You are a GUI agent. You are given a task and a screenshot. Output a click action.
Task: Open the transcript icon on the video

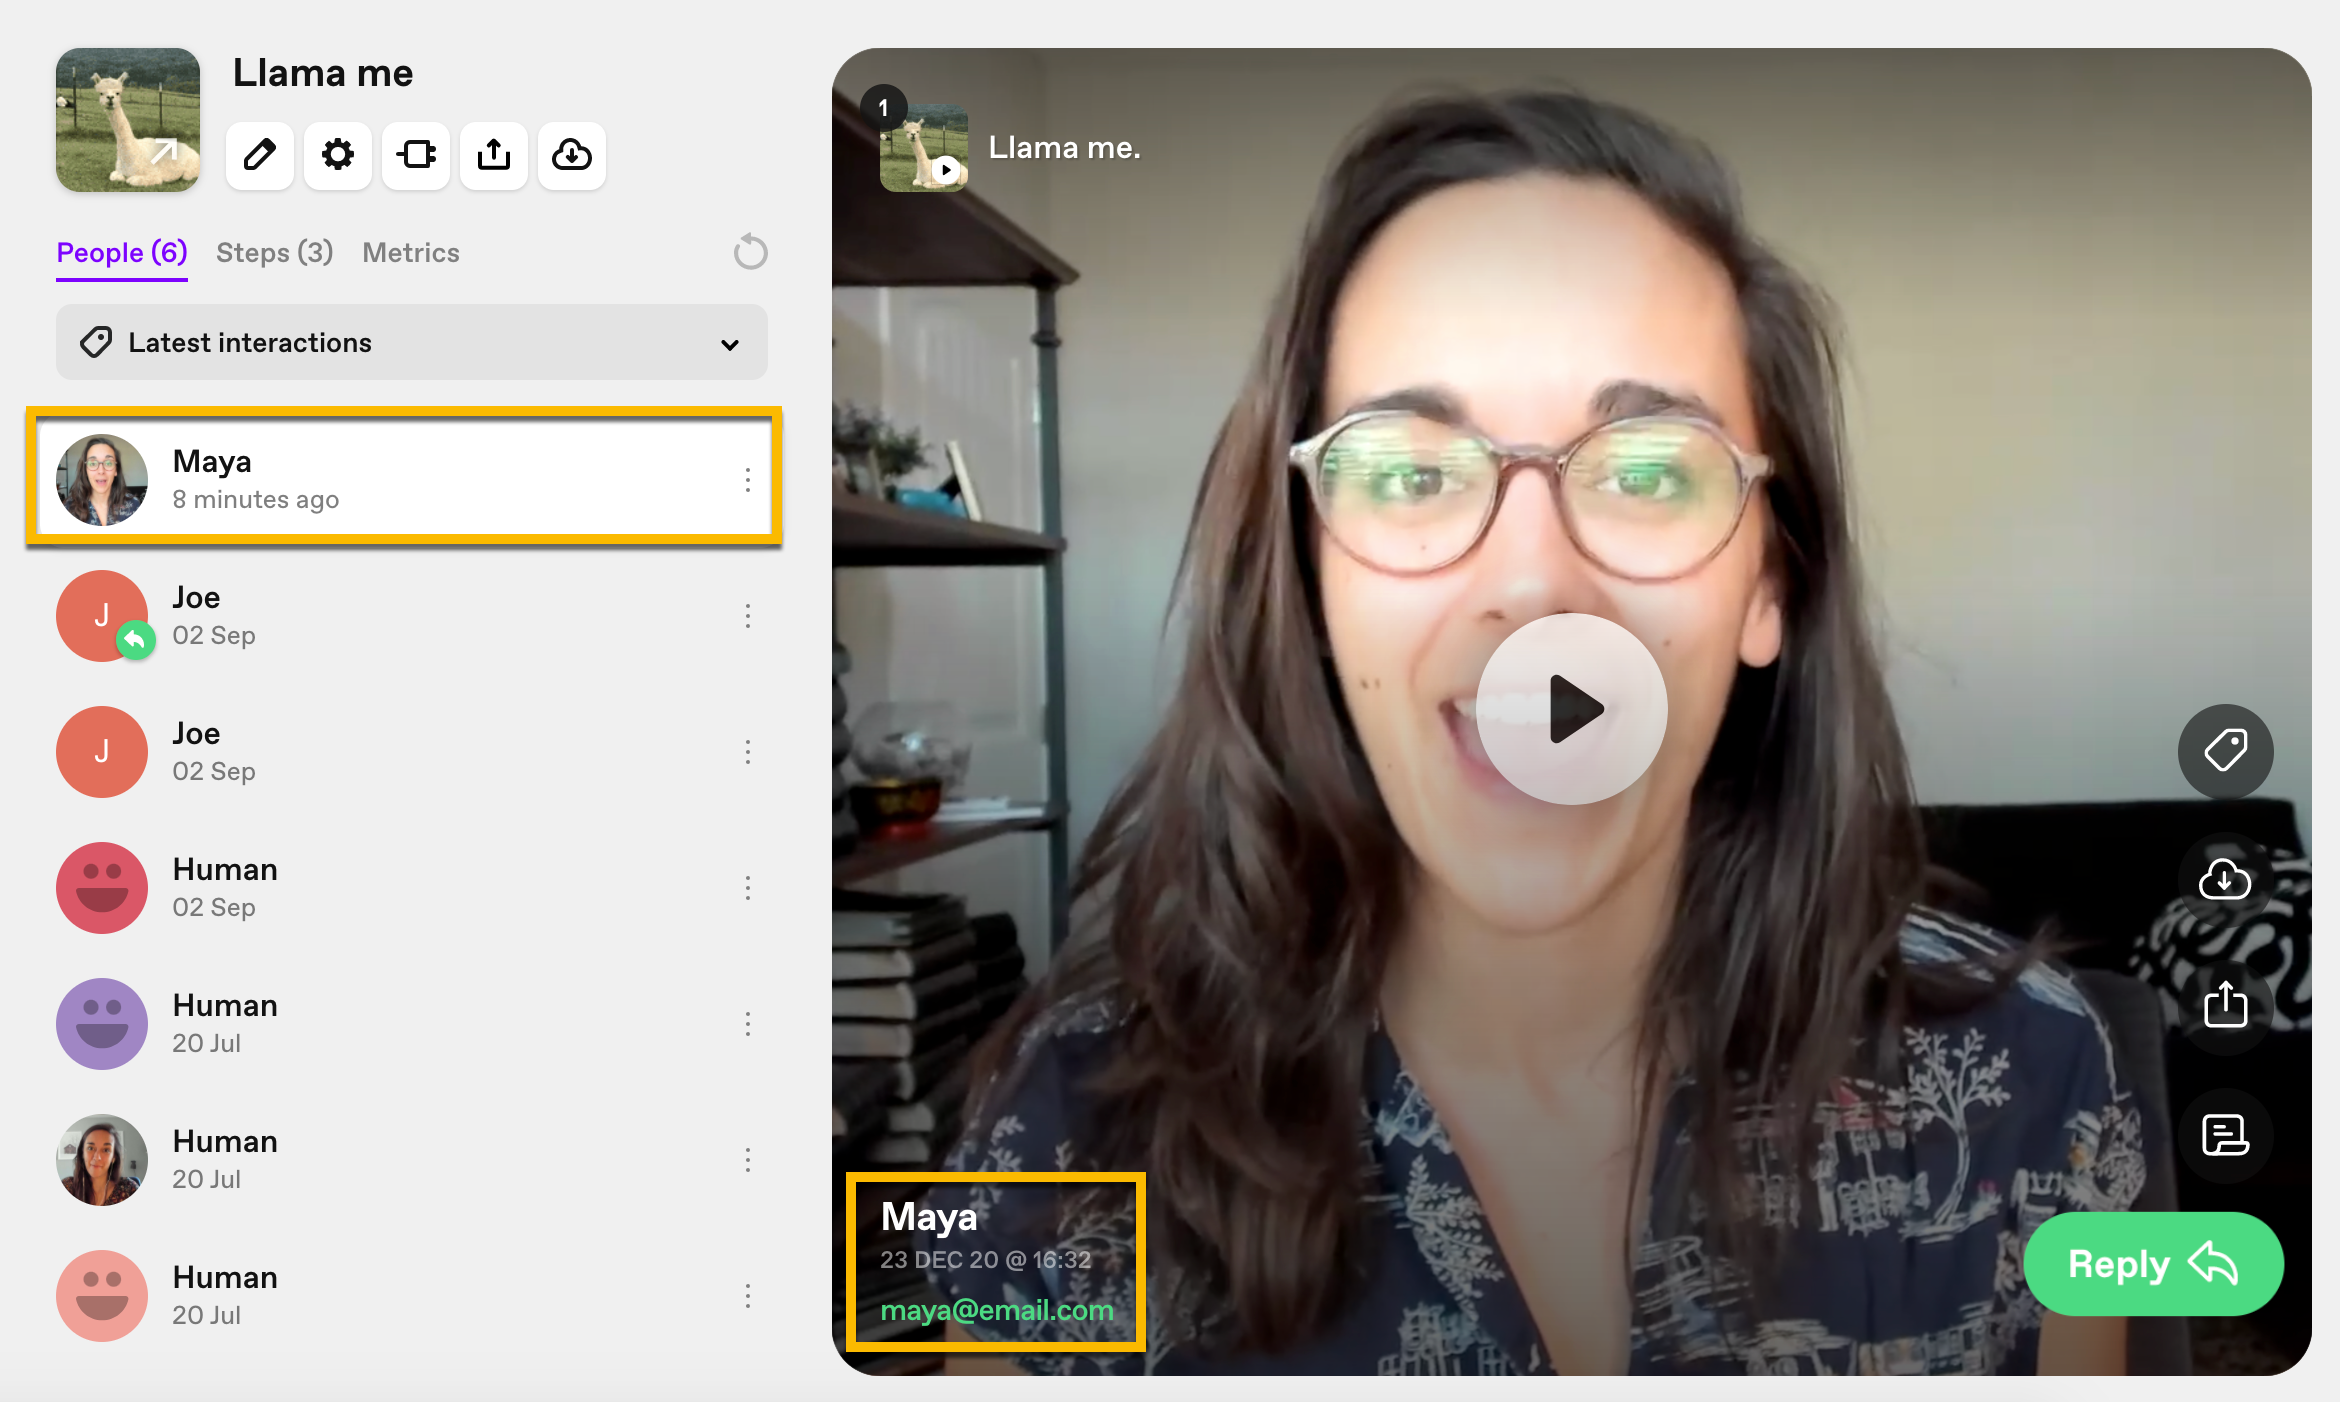tap(2225, 1135)
